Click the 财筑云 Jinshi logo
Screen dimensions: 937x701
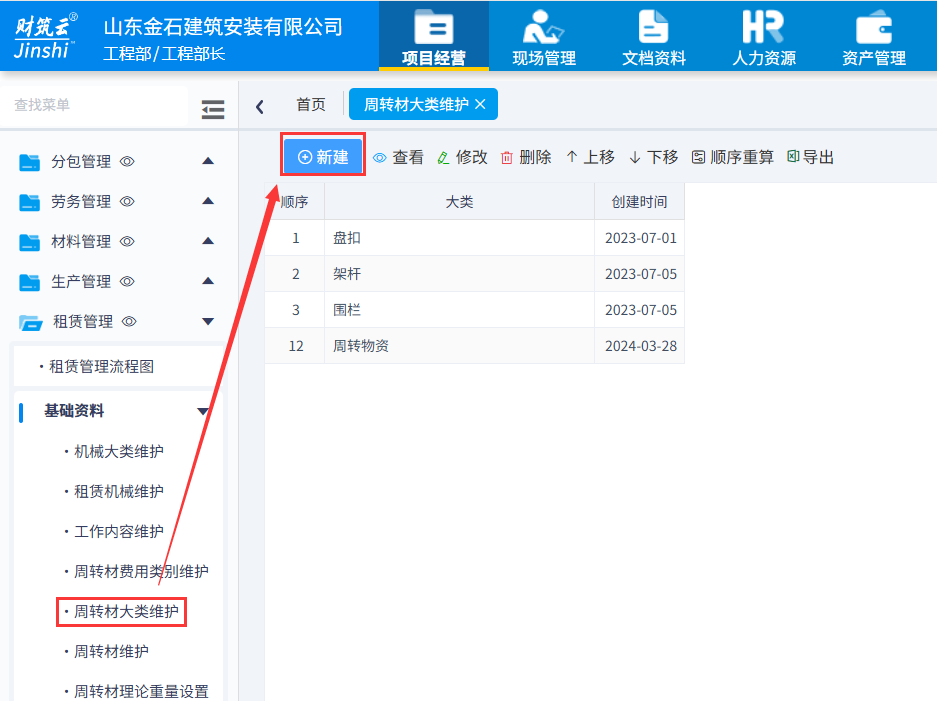(x=45, y=36)
